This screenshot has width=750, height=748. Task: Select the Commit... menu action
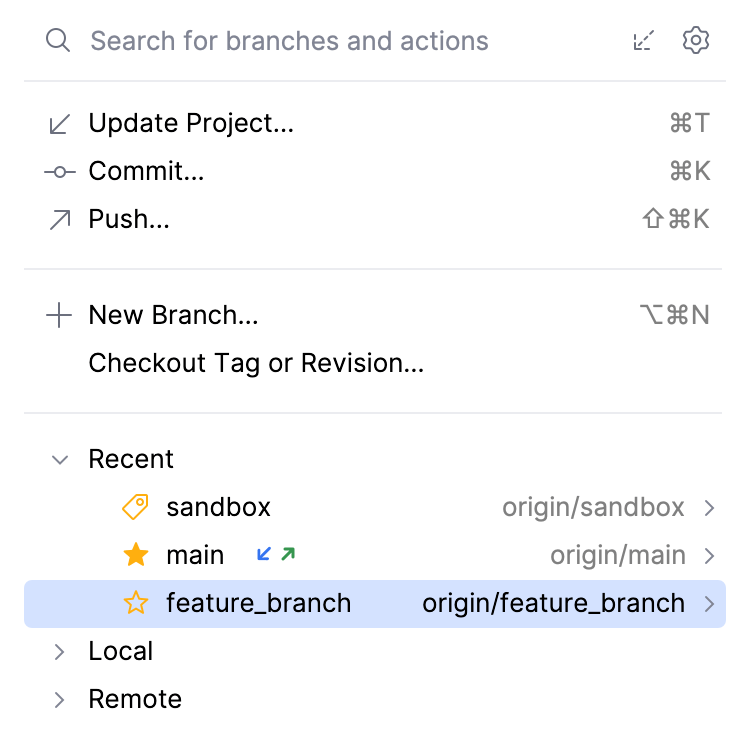(x=146, y=171)
